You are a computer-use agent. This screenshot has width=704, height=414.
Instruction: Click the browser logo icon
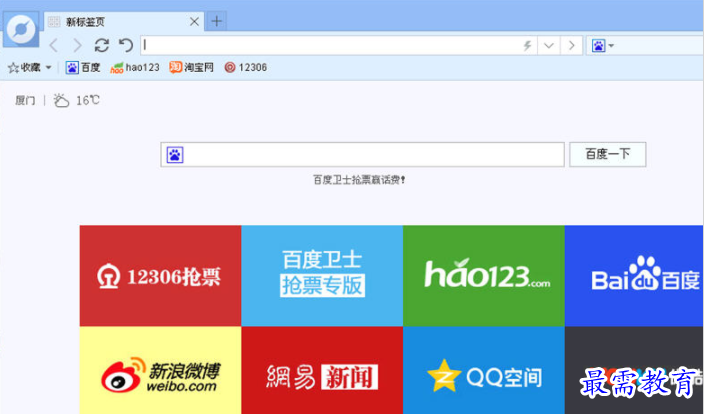pyautogui.click(x=21, y=30)
